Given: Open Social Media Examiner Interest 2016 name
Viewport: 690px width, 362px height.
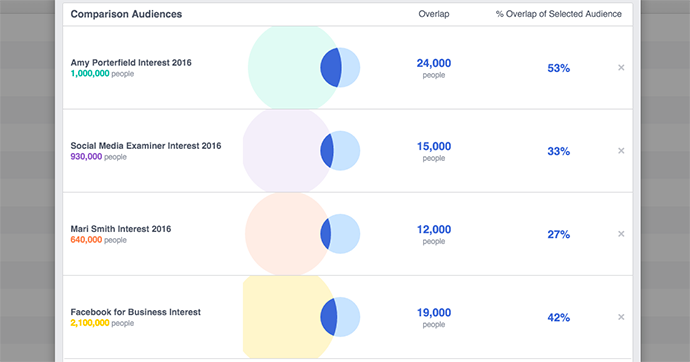Looking at the screenshot, I should coord(146,146).
